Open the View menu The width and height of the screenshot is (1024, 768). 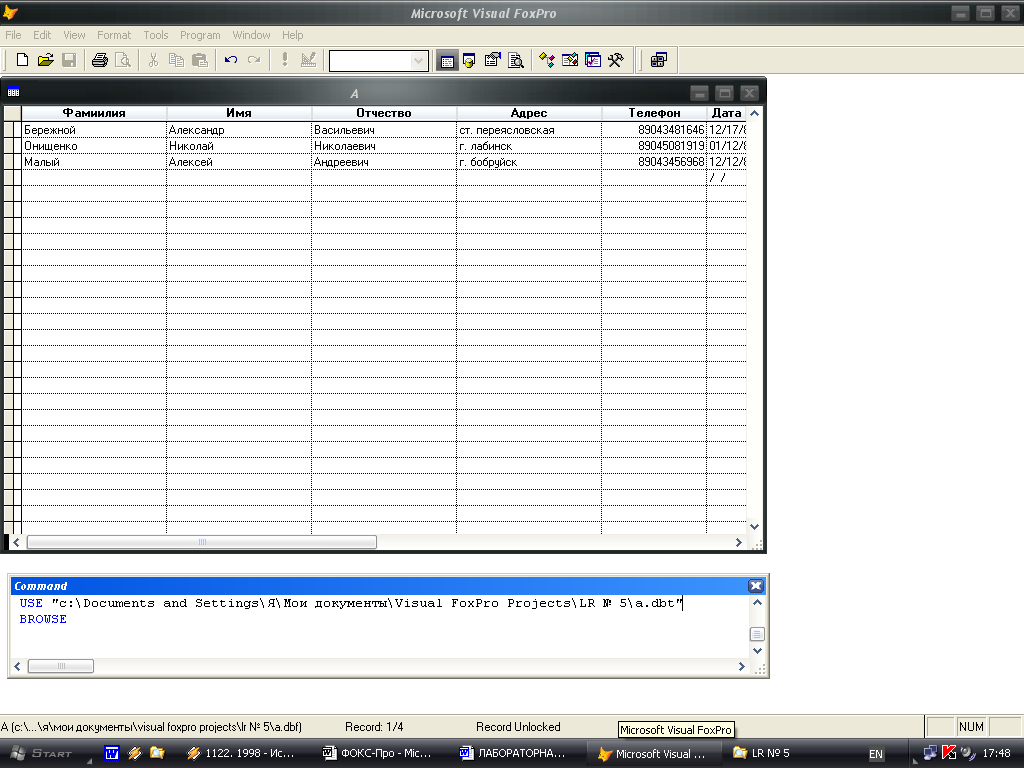[x=74, y=35]
